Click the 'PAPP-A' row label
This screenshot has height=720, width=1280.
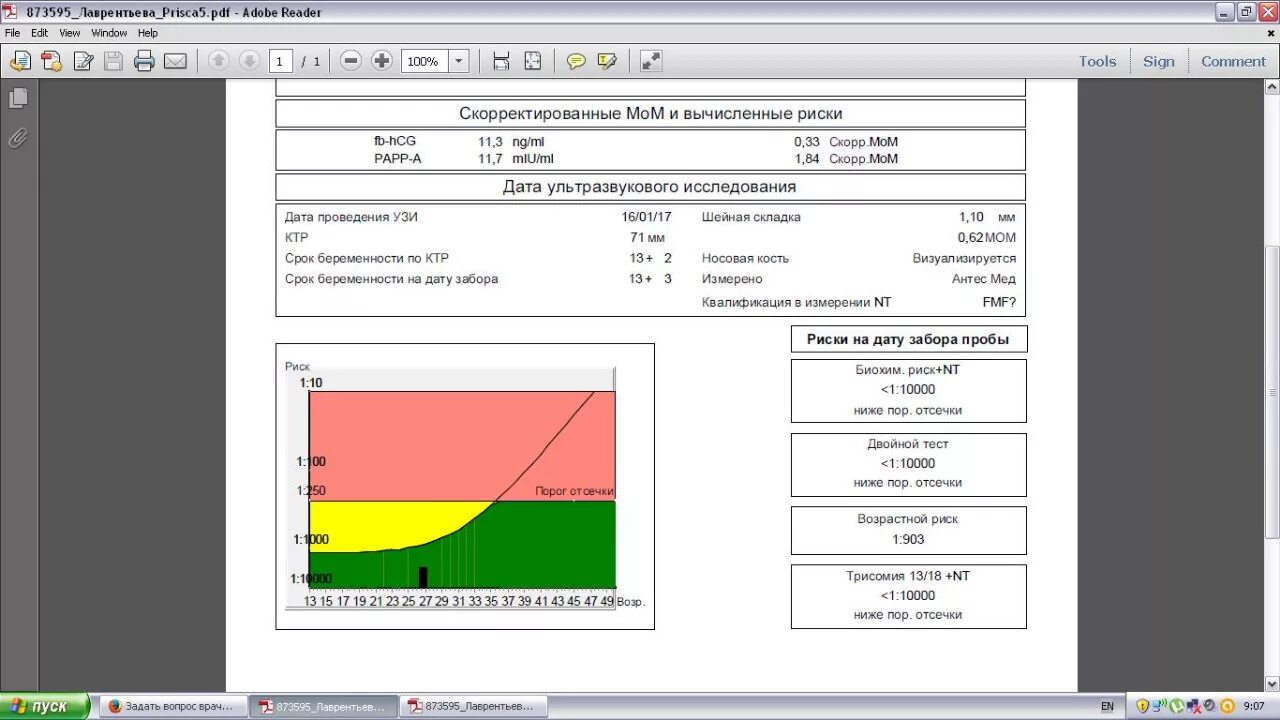(x=398, y=158)
